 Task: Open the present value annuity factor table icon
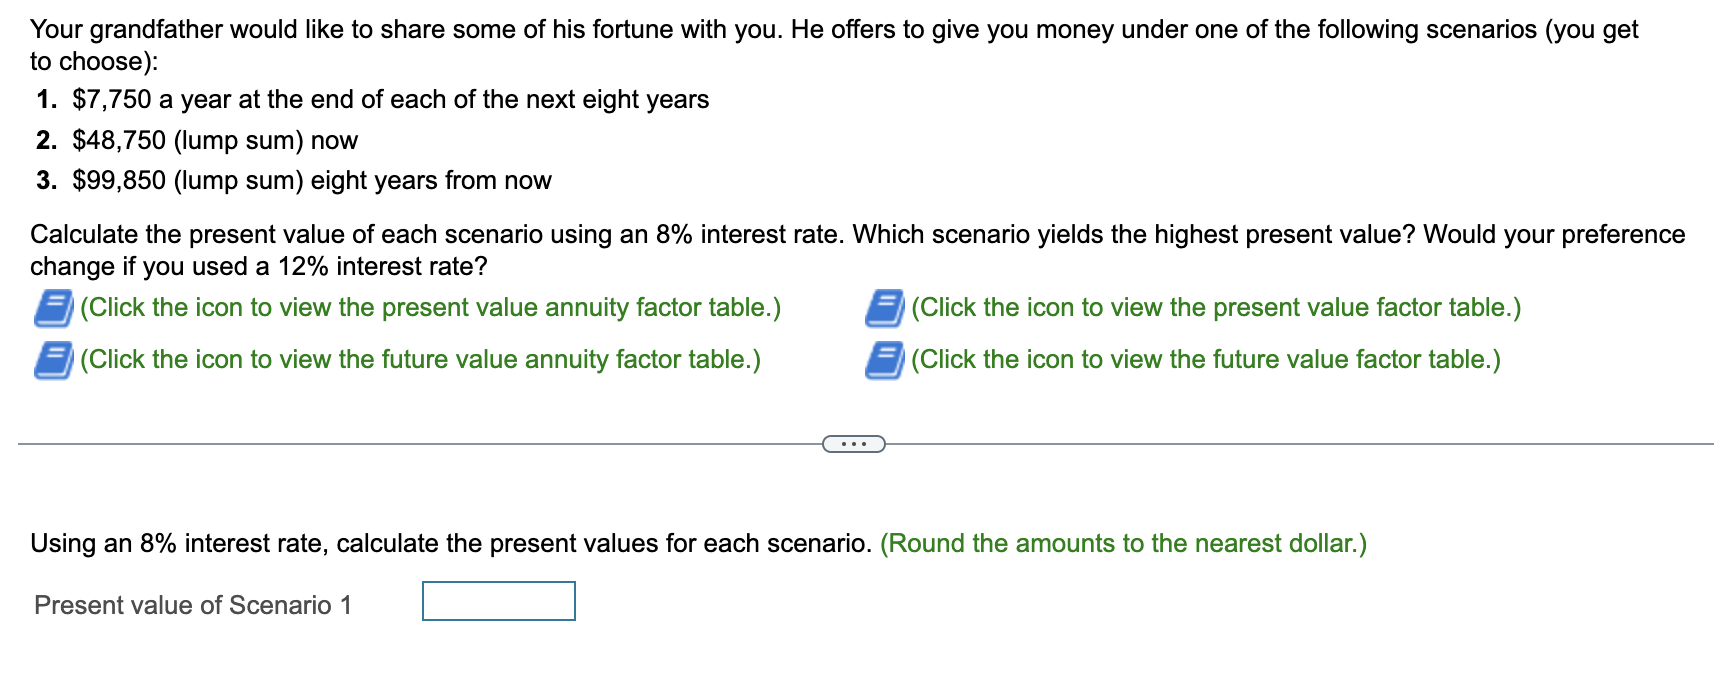(x=55, y=307)
